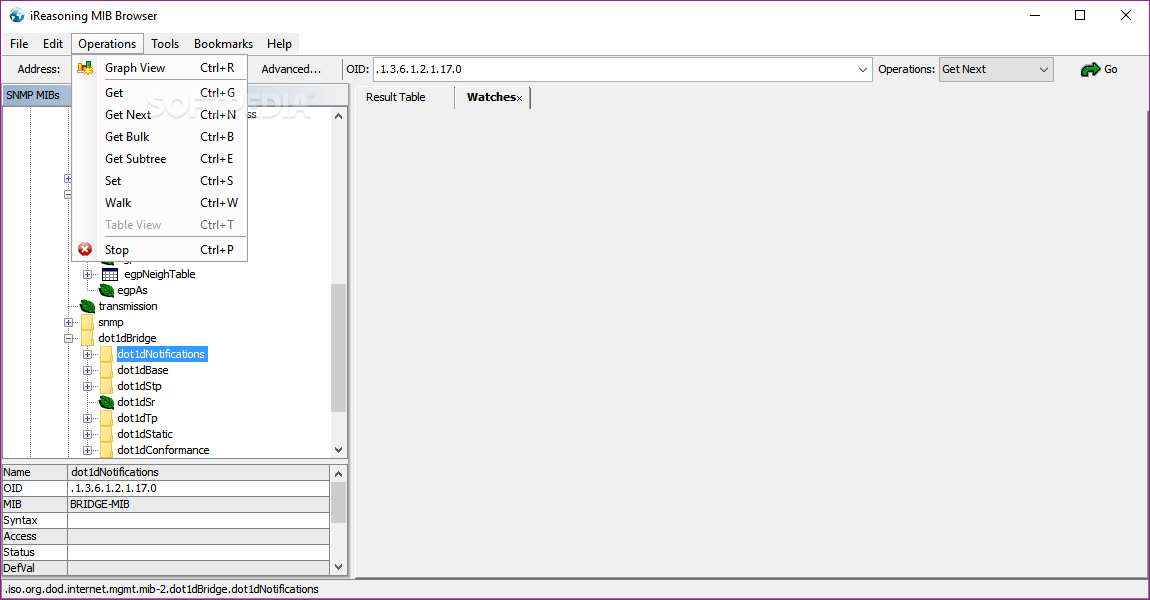Close the Operations menu header

(107, 44)
